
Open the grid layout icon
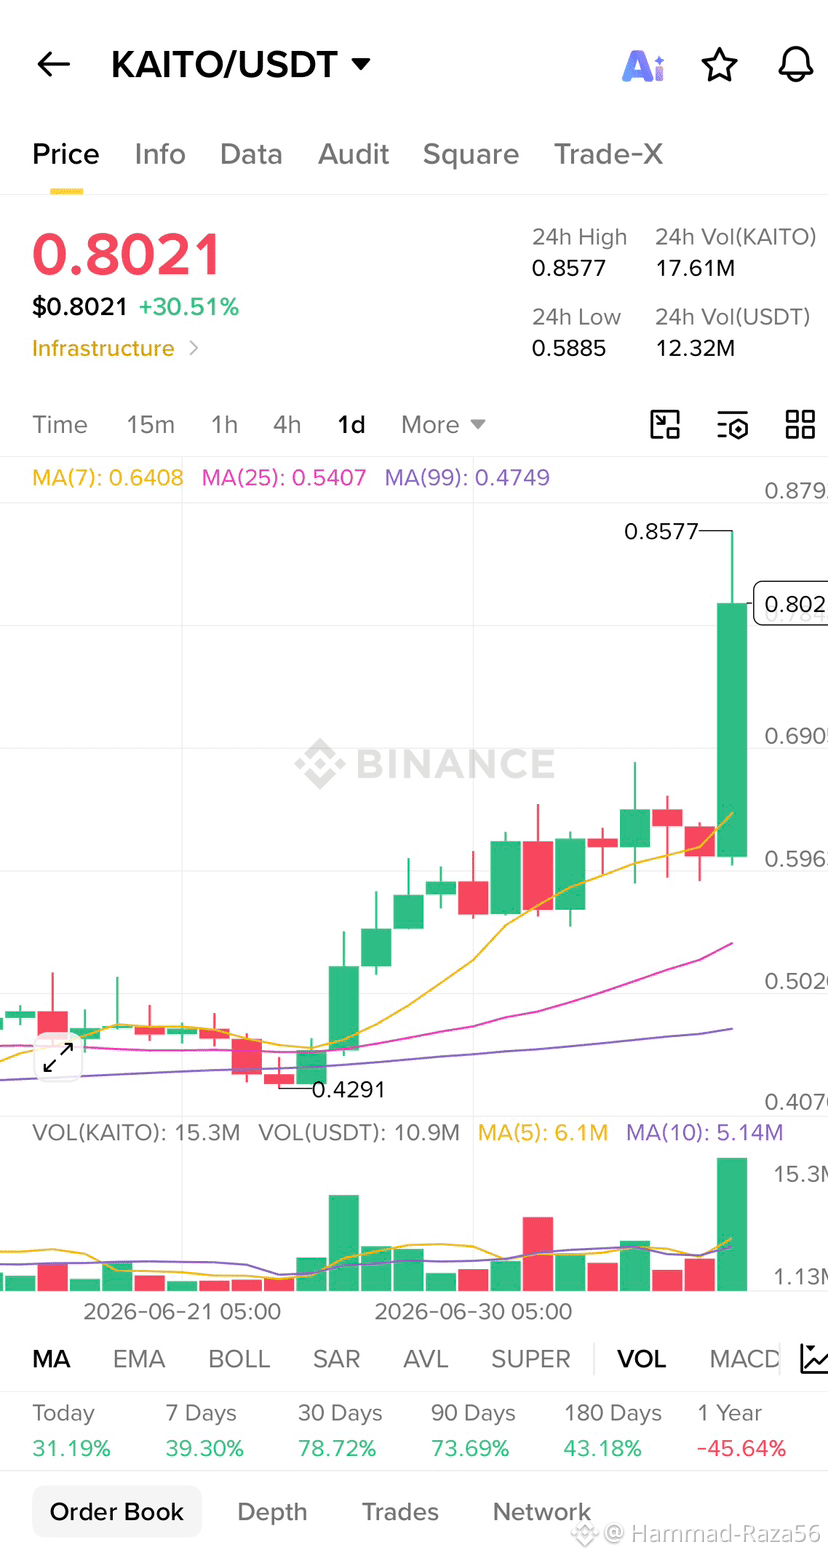click(800, 424)
